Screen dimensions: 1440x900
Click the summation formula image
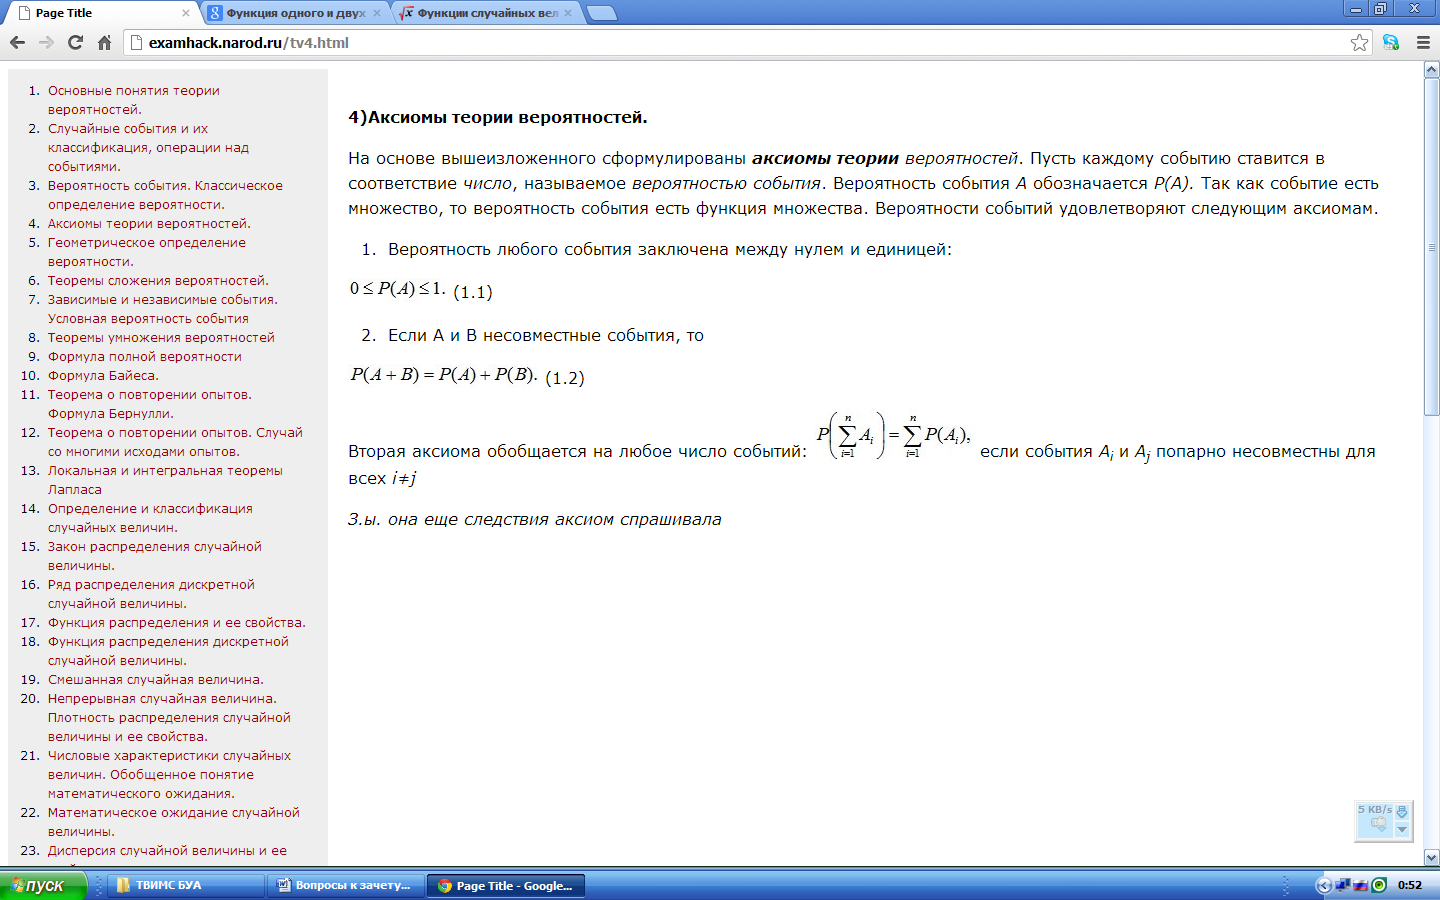coord(893,435)
